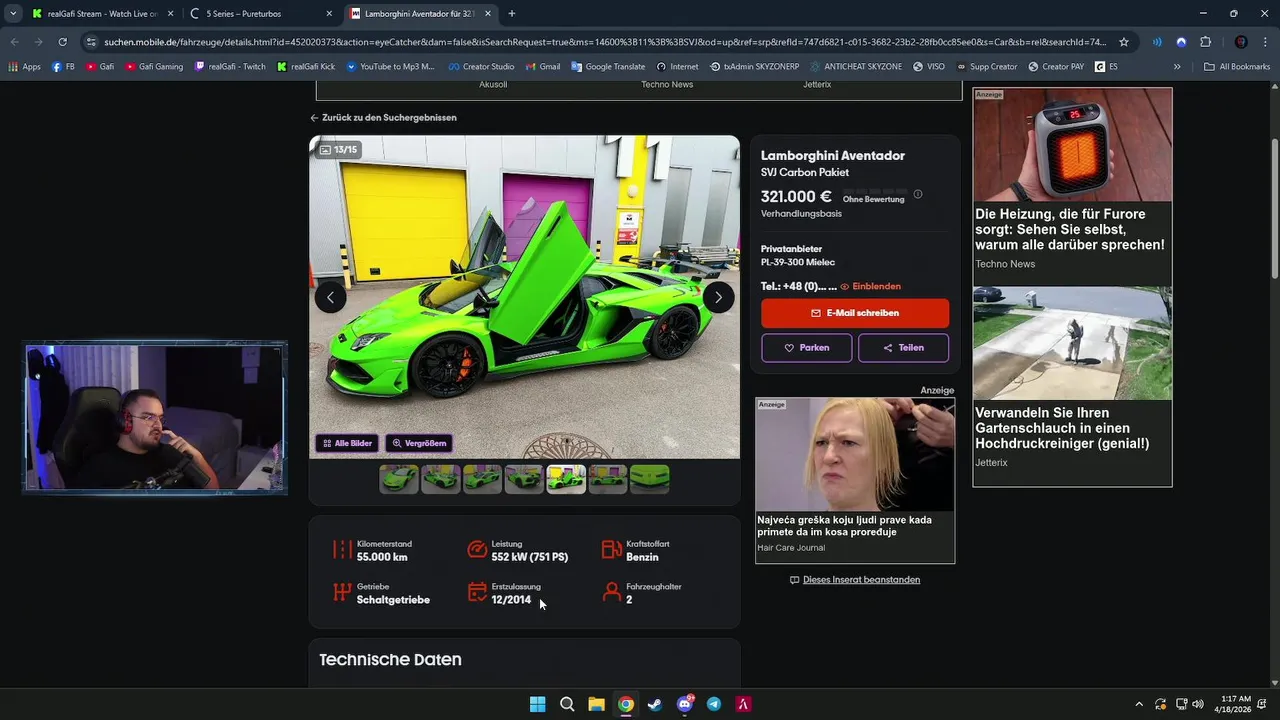The image size is (1280, 720).
Task: Select the first gallery thumbnail
Action: pyautogui.click(x=399, y=479)
